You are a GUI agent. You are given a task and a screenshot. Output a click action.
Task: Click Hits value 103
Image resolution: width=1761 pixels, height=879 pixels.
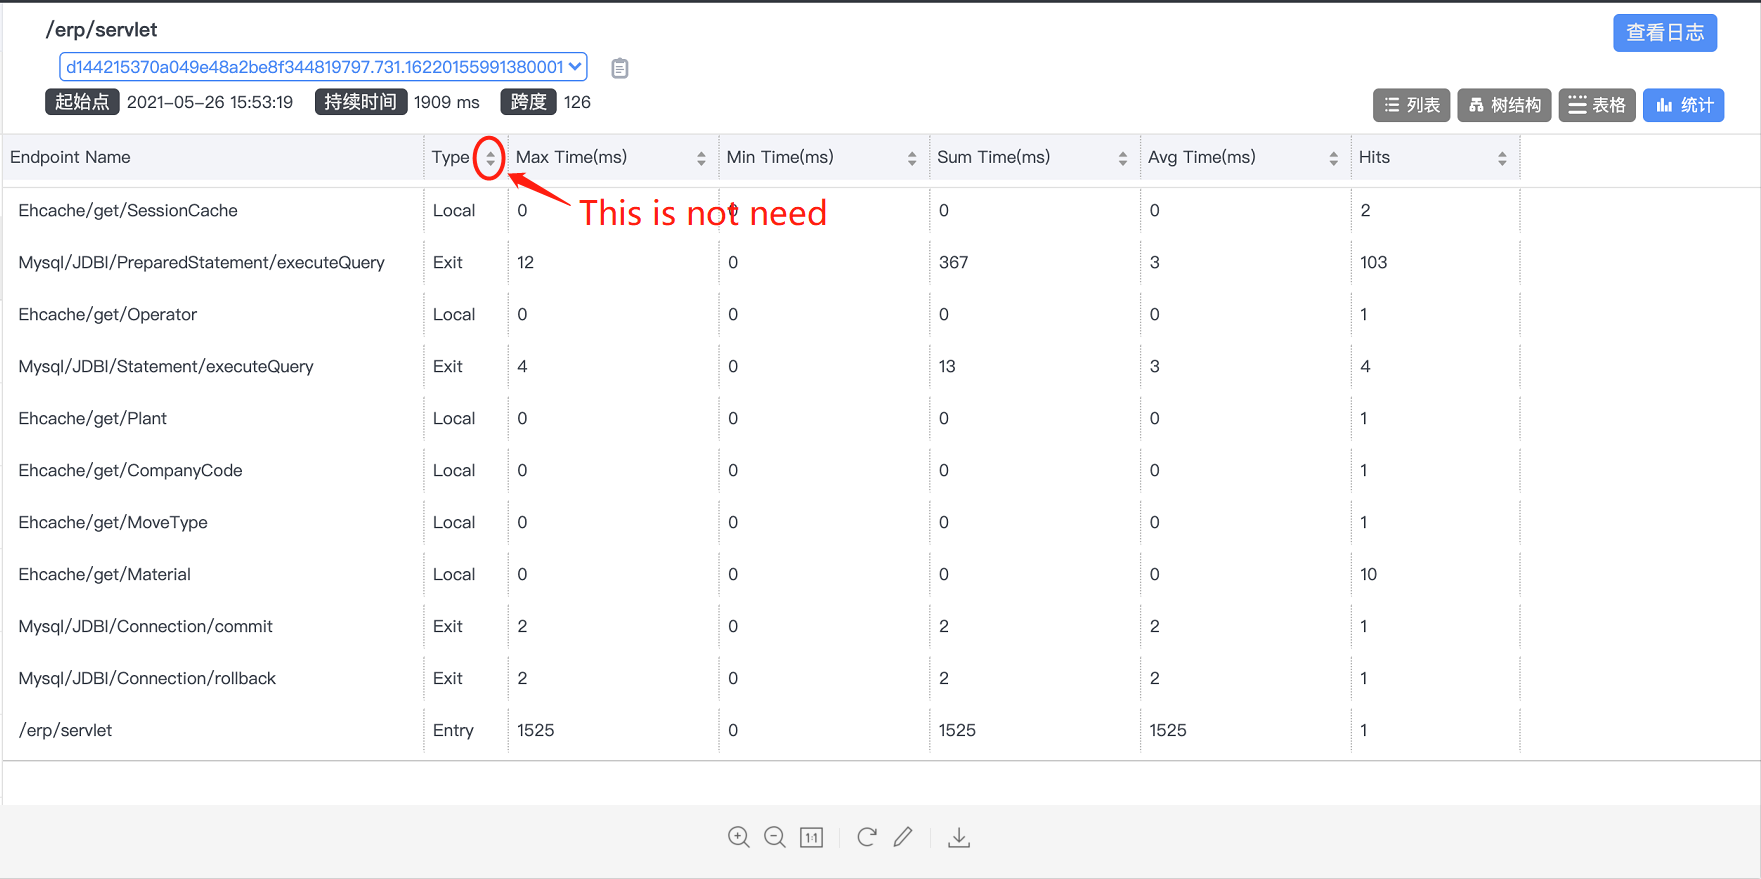pos(1373,262)
